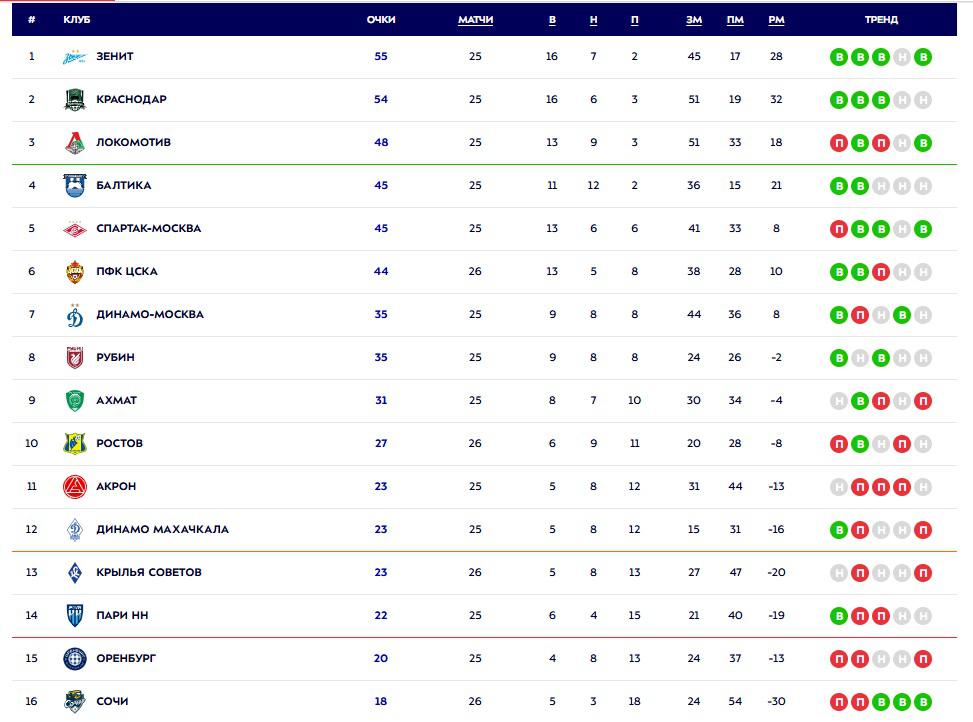This screenshot has width=973, height=722.
Task: Click the Spartak-Moscow club emblem
Action: coord(75,229)
